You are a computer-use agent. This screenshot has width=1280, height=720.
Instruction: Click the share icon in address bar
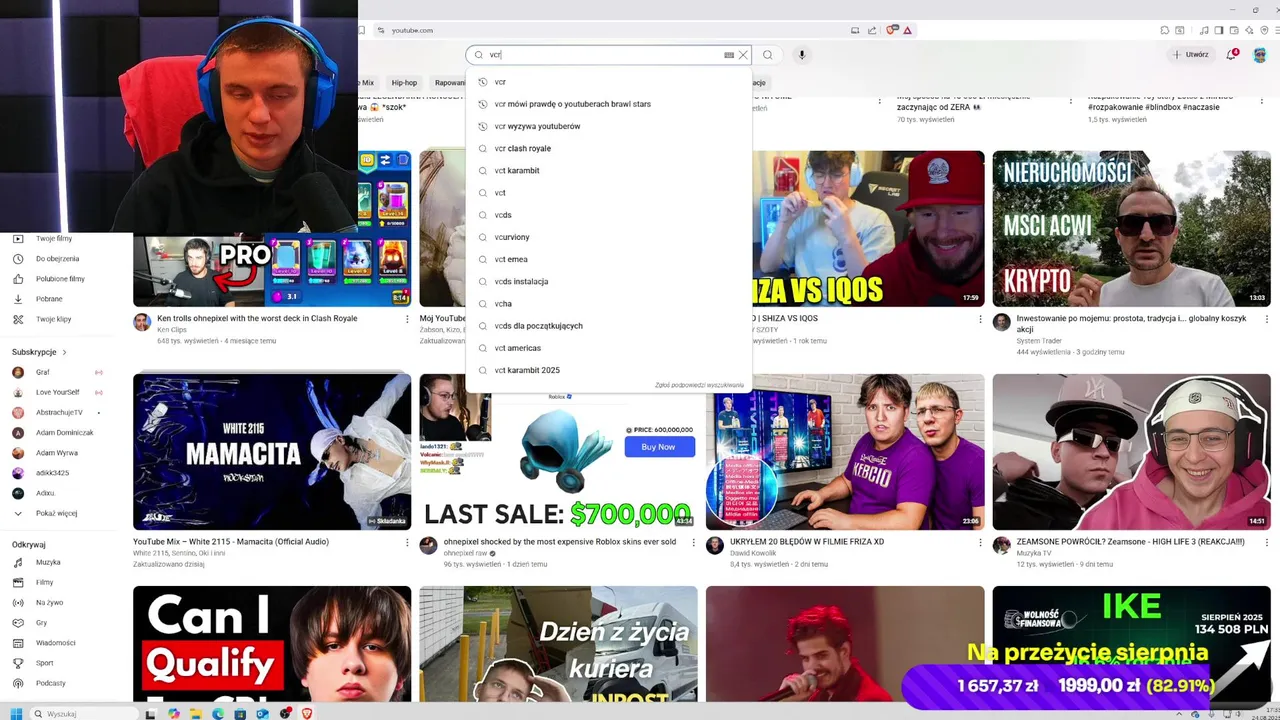pyautogui.click(x=871, y=30)
